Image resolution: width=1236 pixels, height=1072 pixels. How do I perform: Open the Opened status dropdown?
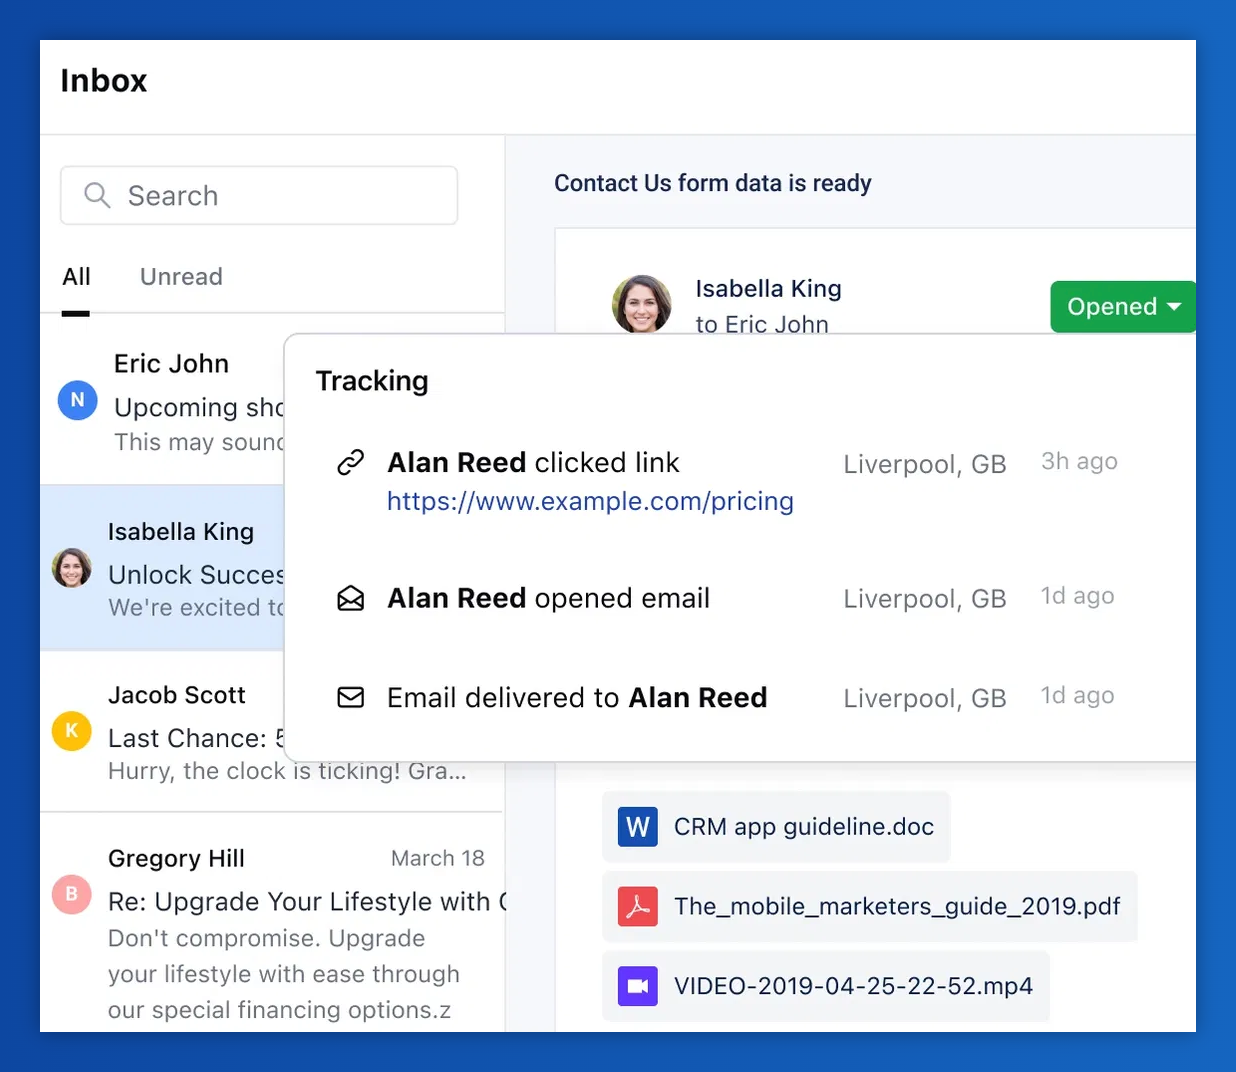pyautogui.click(x=1123, y=306)
